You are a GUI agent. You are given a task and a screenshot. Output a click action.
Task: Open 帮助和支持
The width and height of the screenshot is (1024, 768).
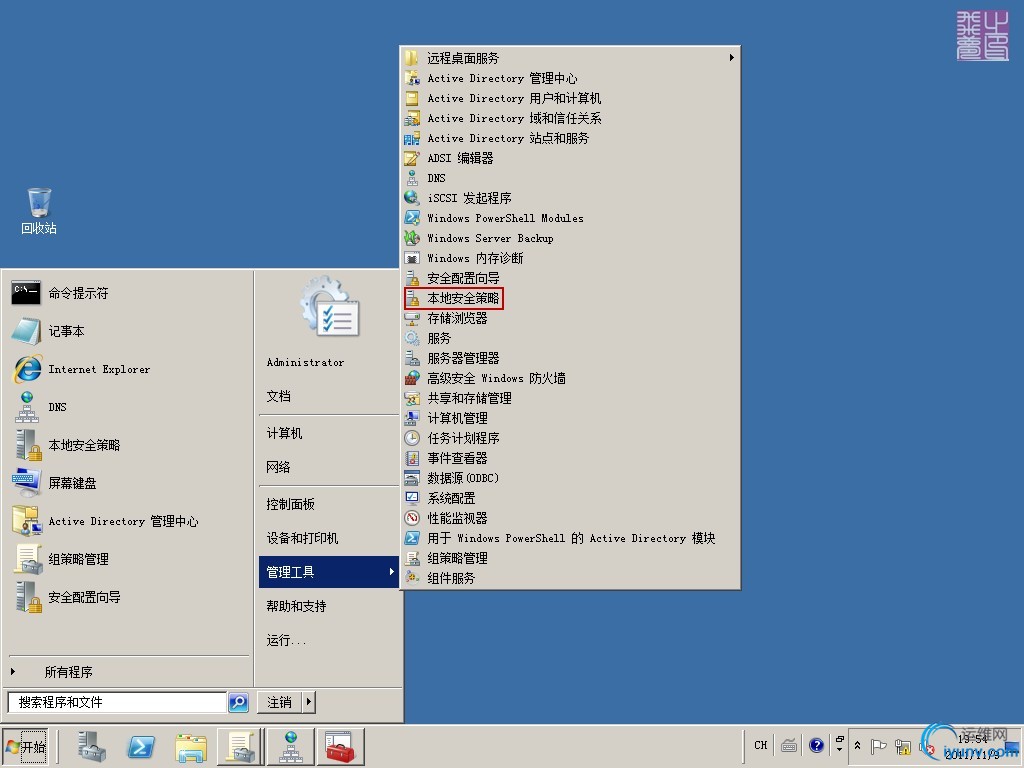click(328, 606)
